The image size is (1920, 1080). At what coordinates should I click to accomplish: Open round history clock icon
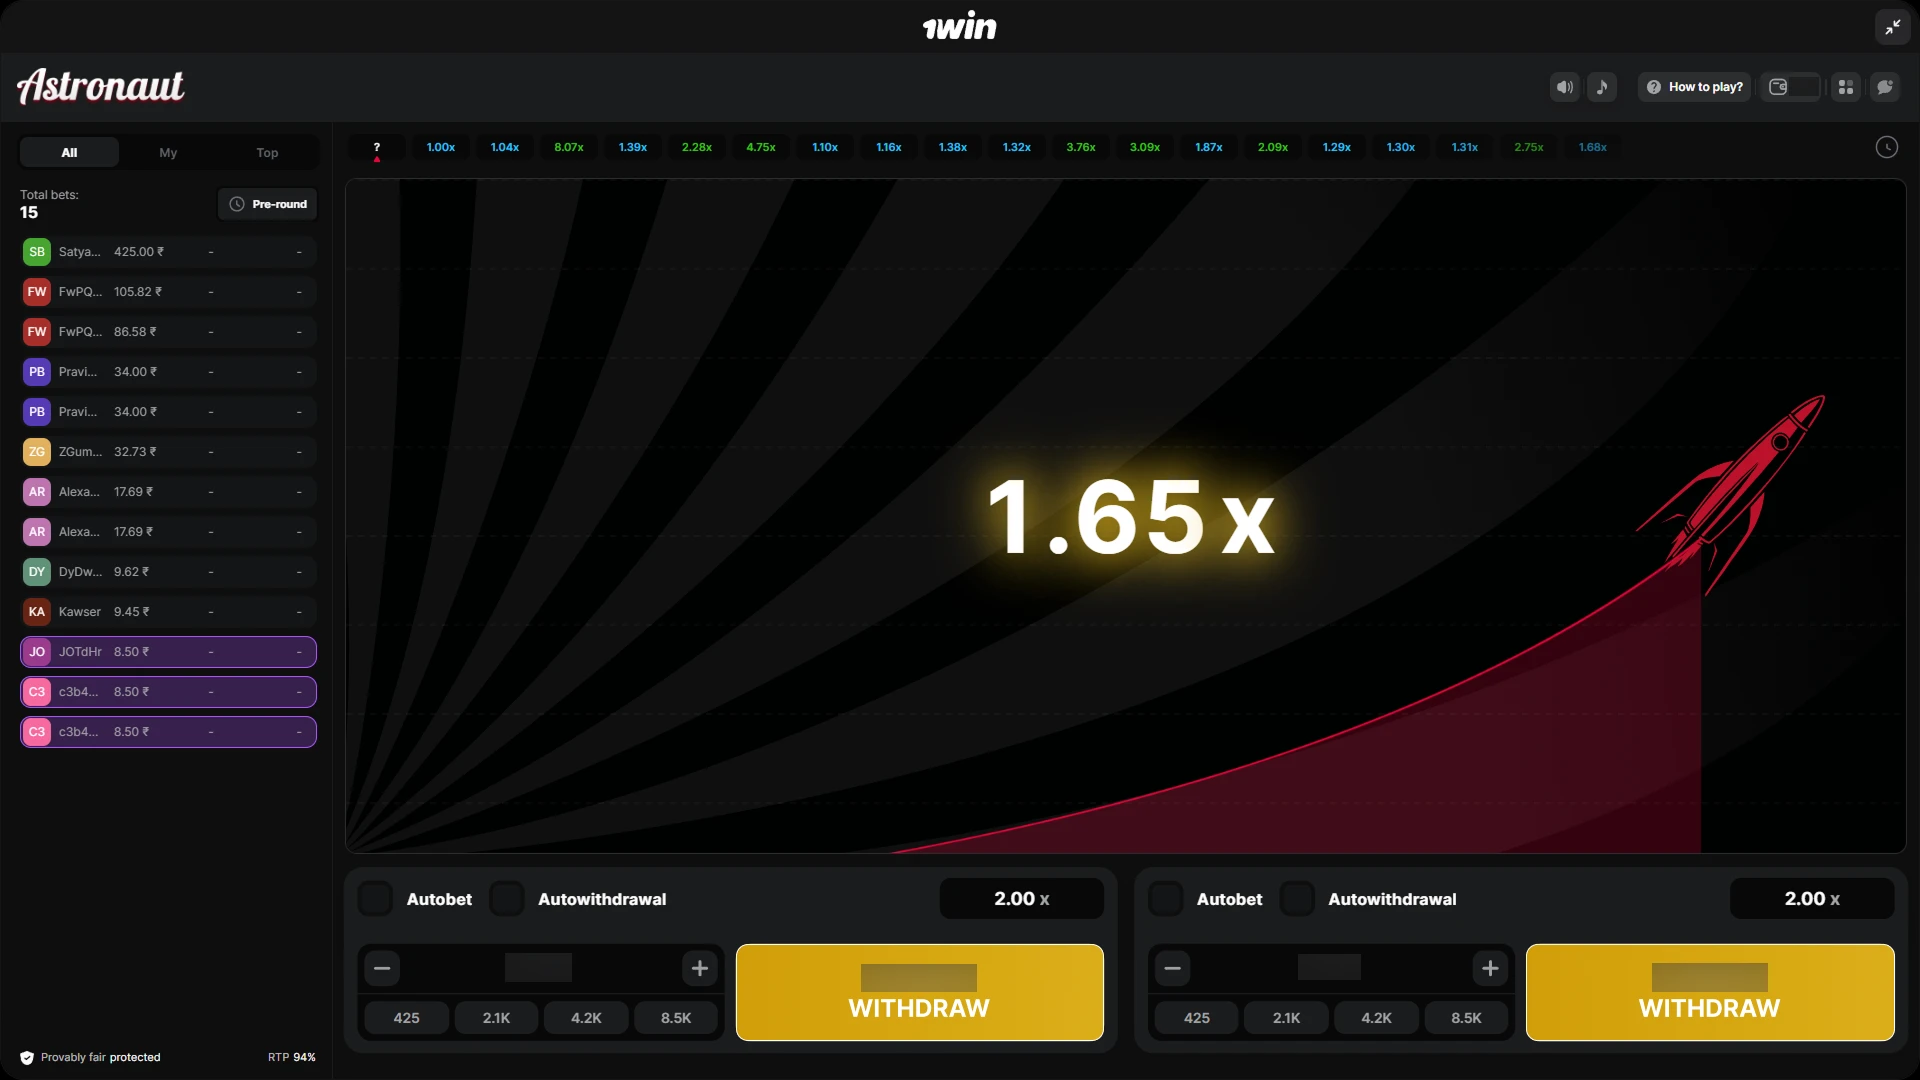pyautogui.click(x=1886, y=147)
